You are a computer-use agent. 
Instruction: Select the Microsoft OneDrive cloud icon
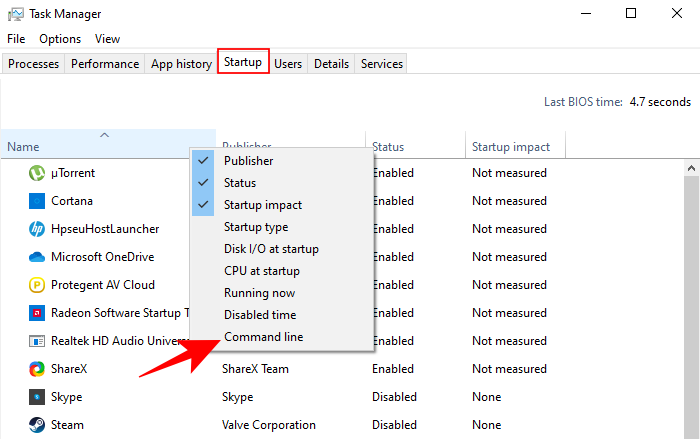click(x=36, y=257)
